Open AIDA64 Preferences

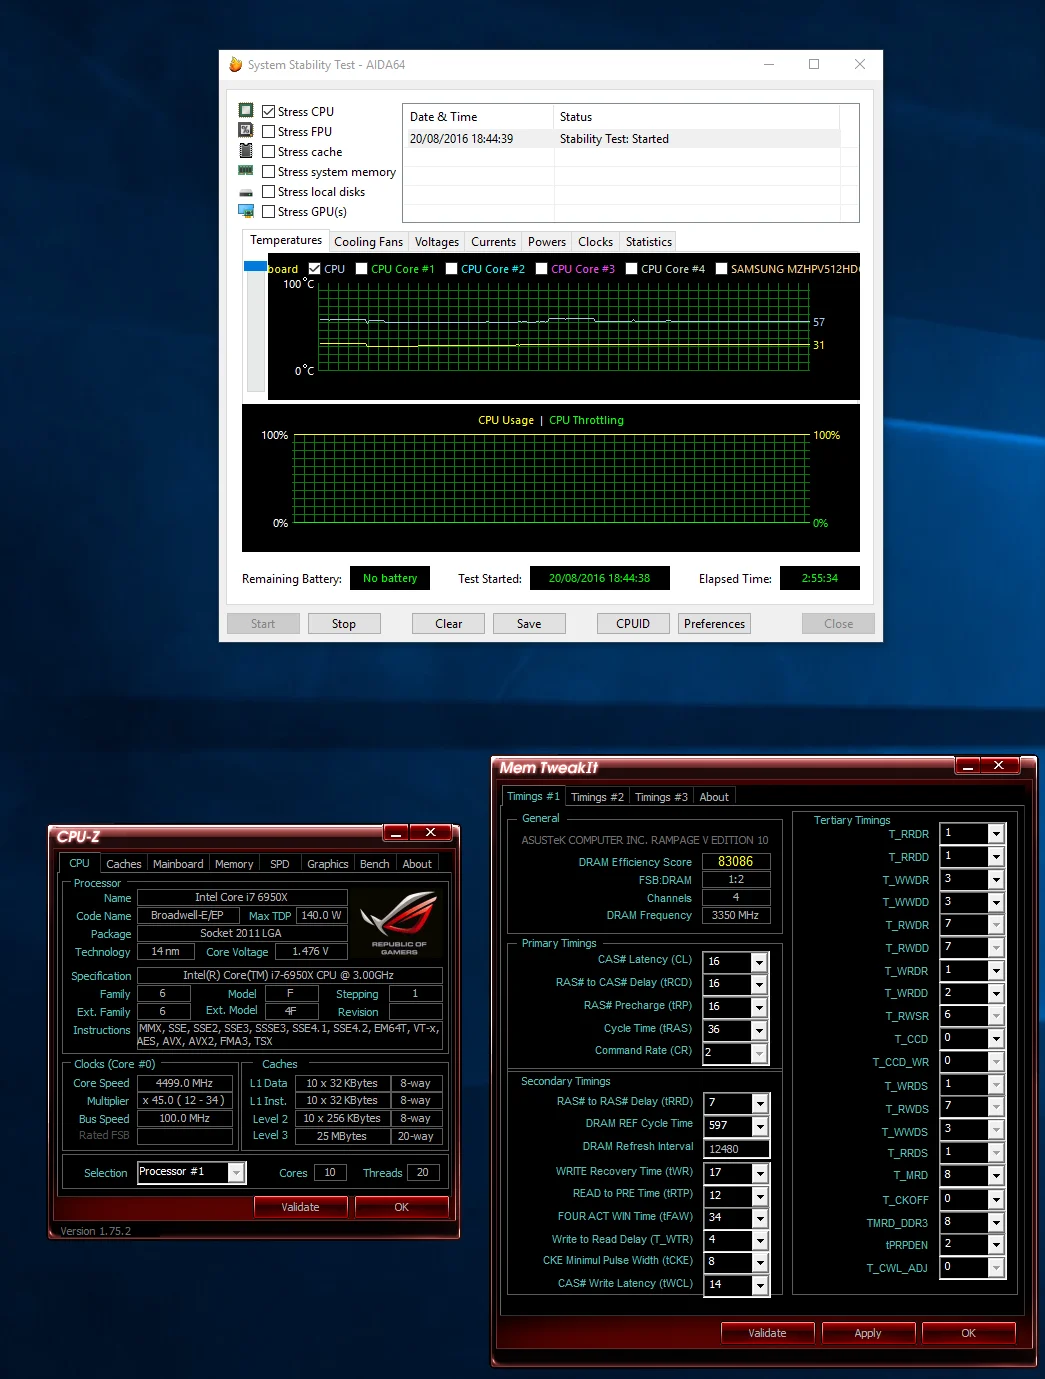pos(714,624)
